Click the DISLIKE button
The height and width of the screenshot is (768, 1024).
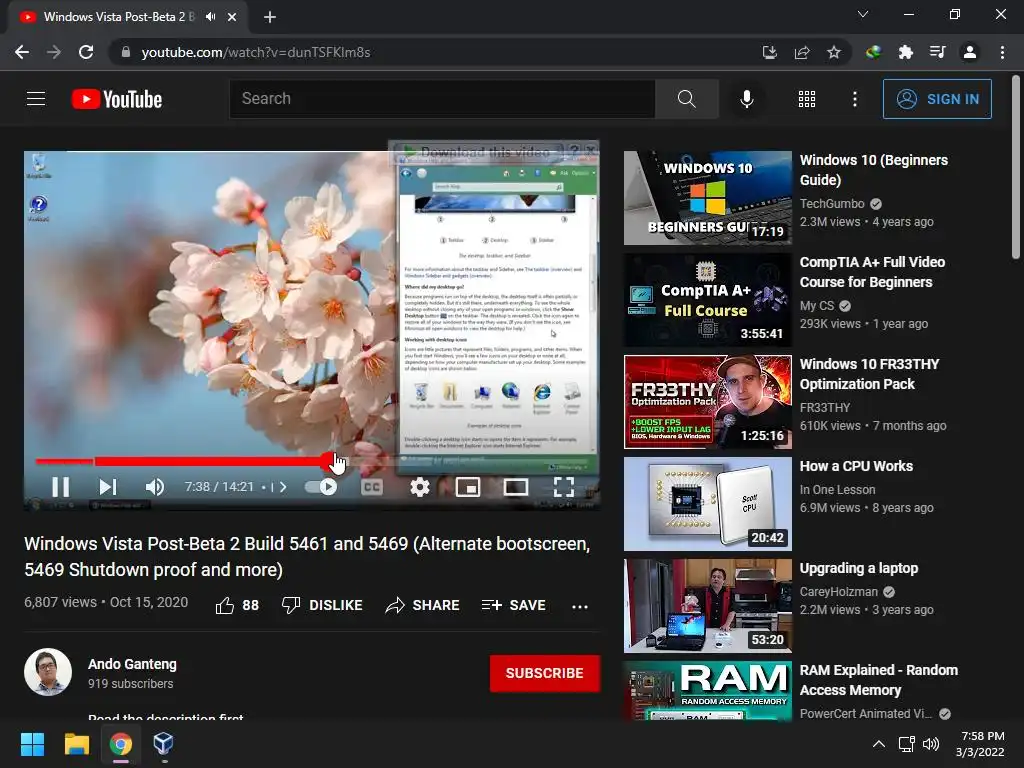click(322, 605)
